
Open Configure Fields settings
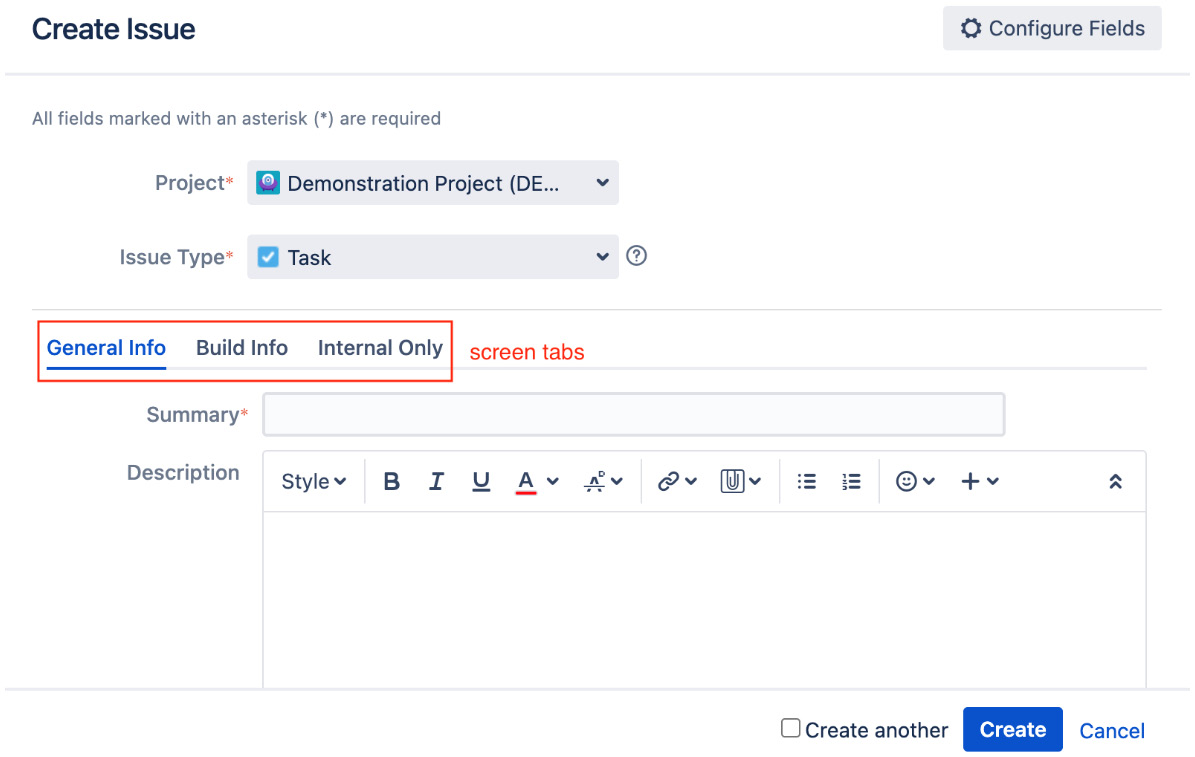tap(1052, 28)
